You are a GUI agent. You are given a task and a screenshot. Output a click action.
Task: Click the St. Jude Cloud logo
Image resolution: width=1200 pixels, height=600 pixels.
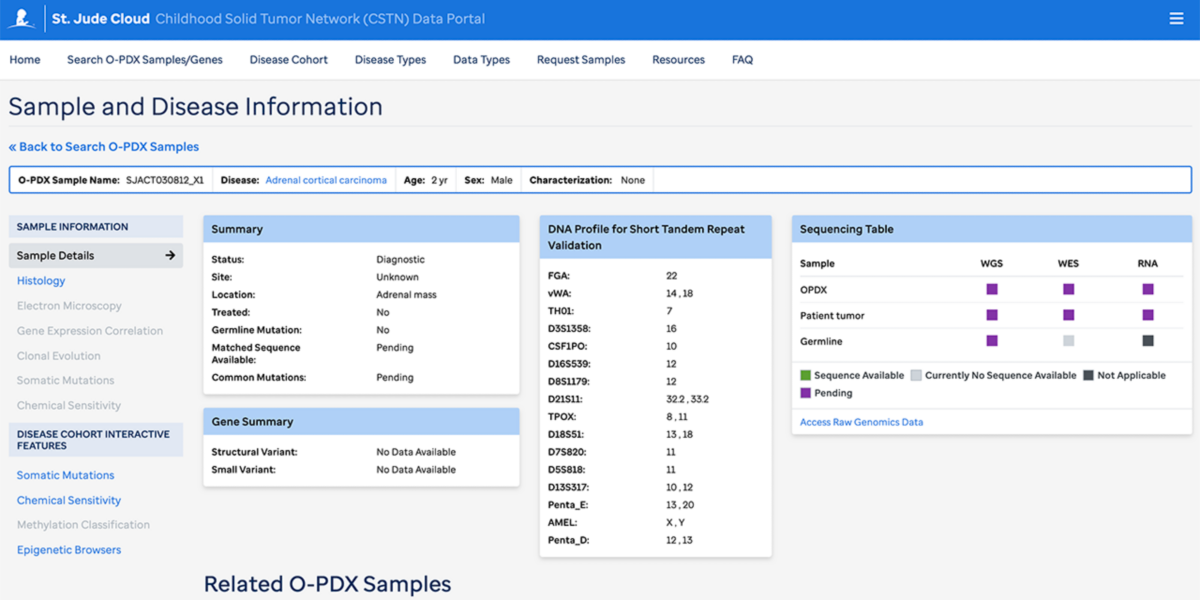click(x=22, y=18)
